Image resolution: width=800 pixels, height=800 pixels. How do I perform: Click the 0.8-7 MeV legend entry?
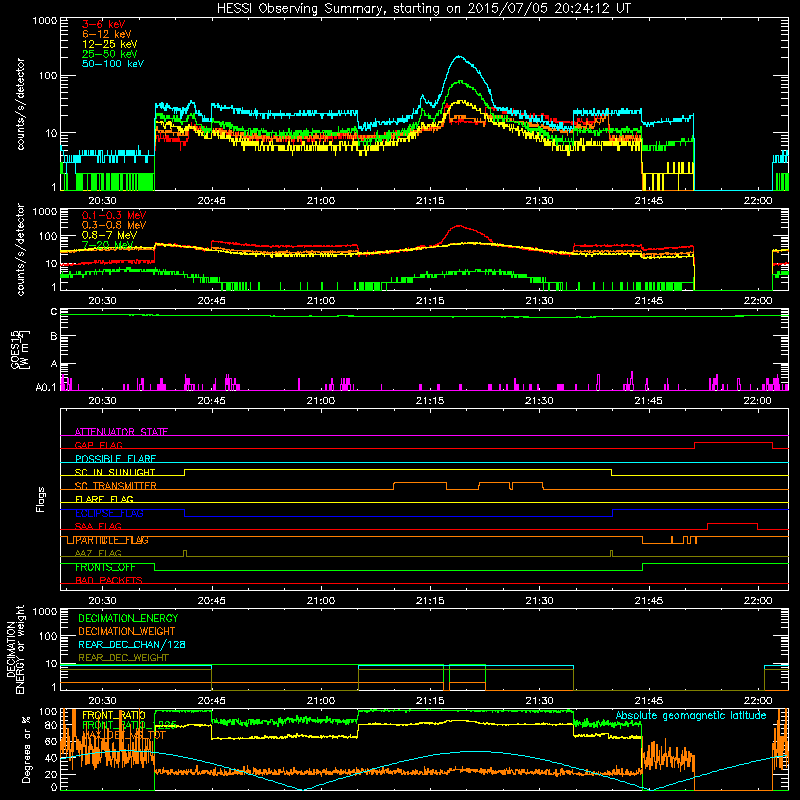coord(109,235)
